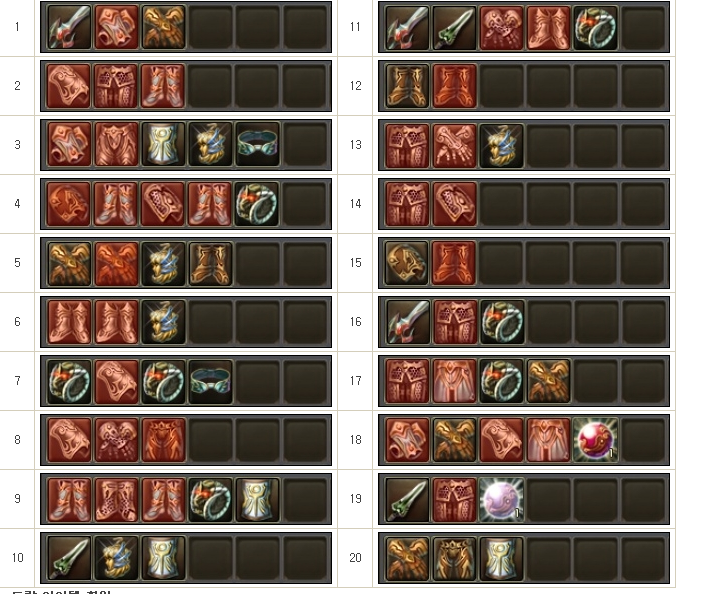Click the teal belt icon in row 3

point(257,145)
